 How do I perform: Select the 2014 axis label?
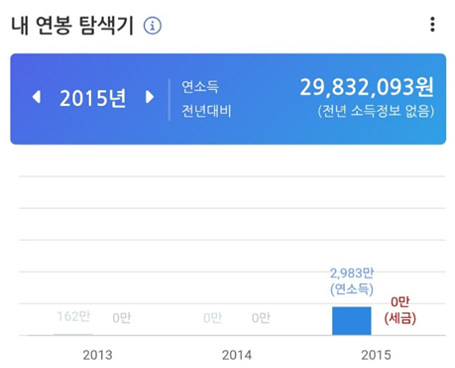[237, 355]
